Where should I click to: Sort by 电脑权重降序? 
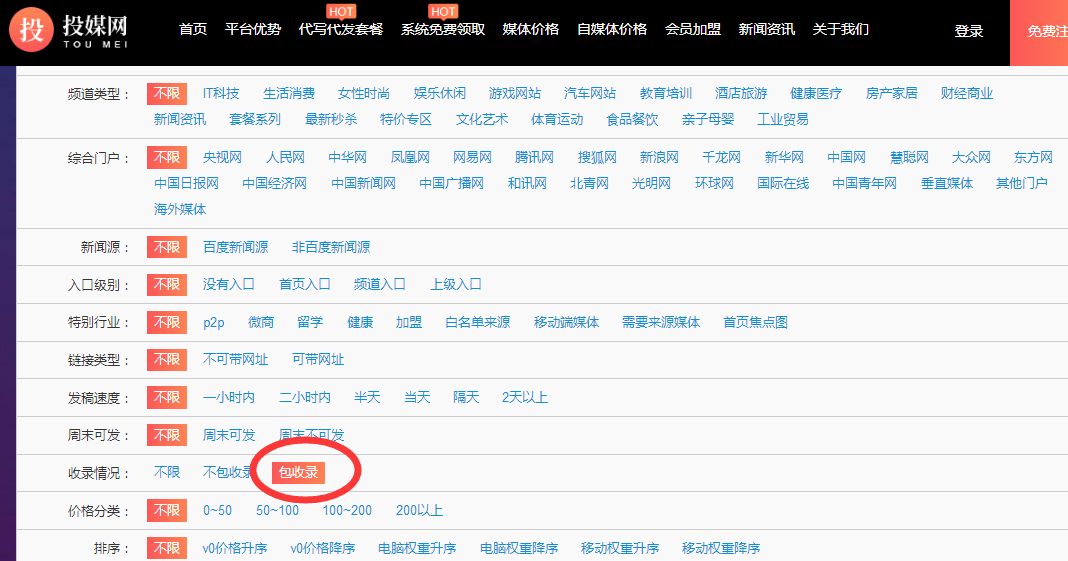(518, 548)
